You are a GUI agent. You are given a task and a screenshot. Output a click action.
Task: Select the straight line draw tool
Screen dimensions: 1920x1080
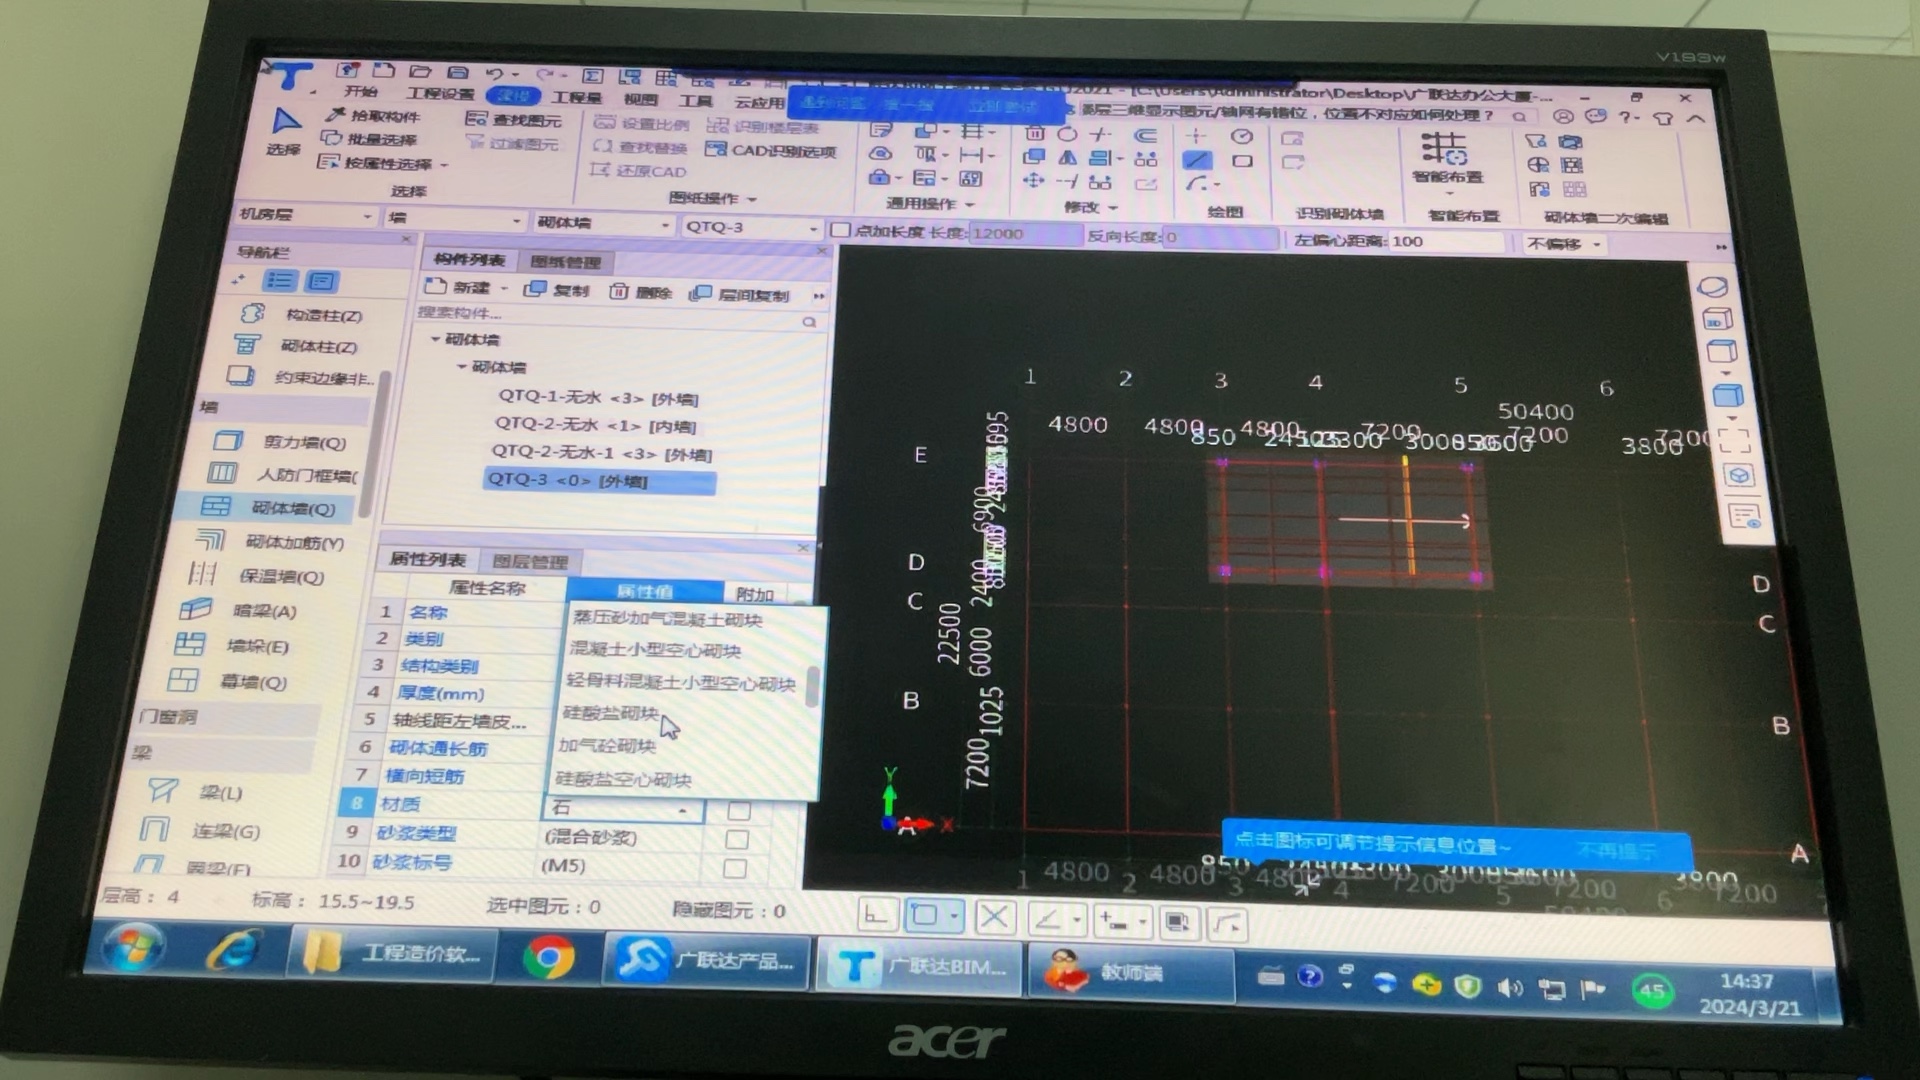click(x=1197, y=160)
